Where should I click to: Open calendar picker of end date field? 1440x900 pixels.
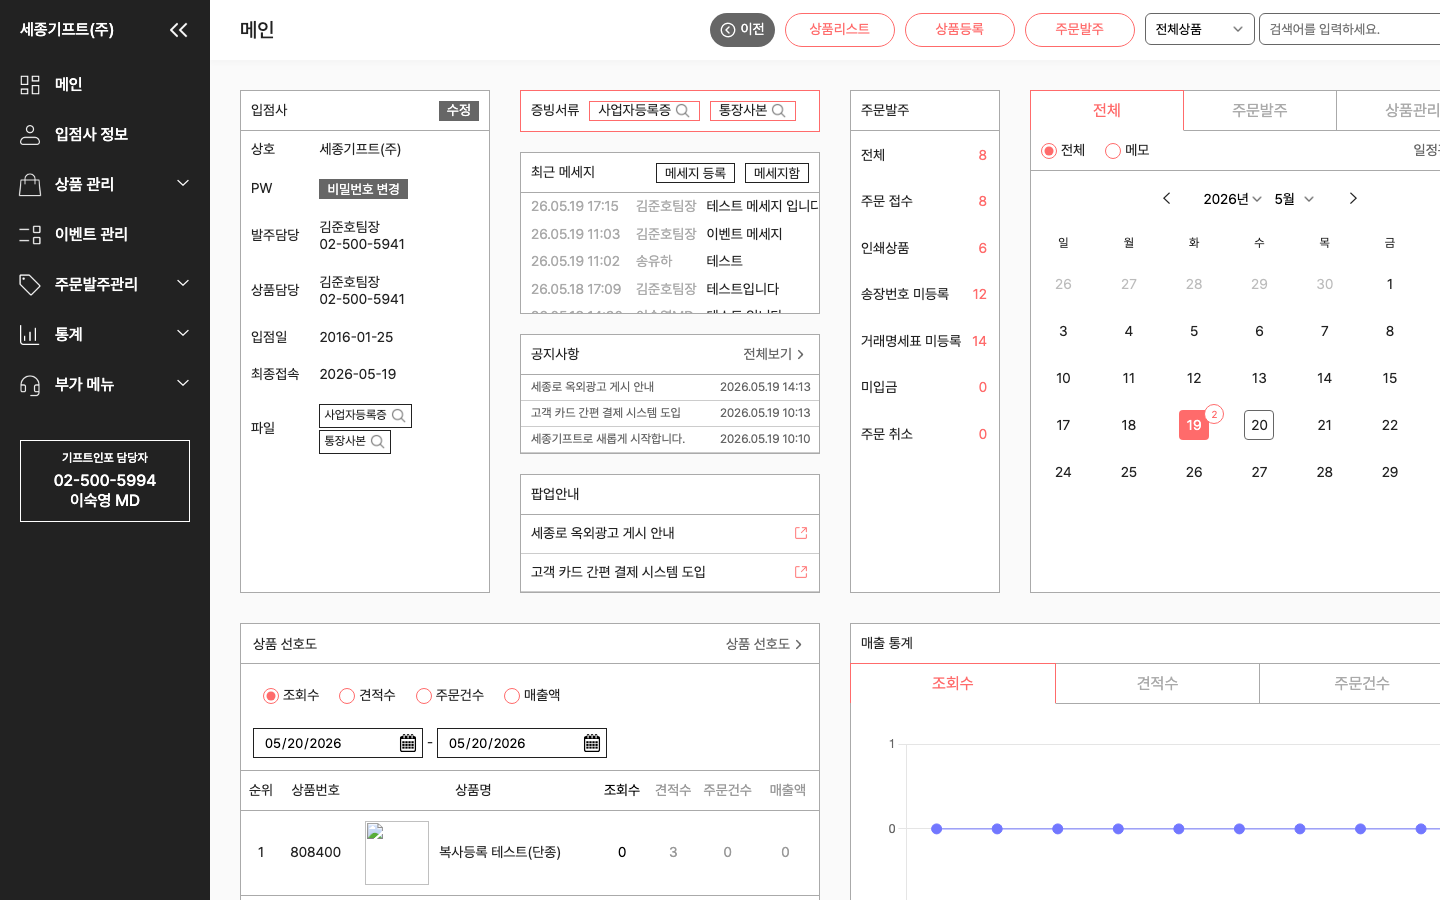[x=592, y=743]
